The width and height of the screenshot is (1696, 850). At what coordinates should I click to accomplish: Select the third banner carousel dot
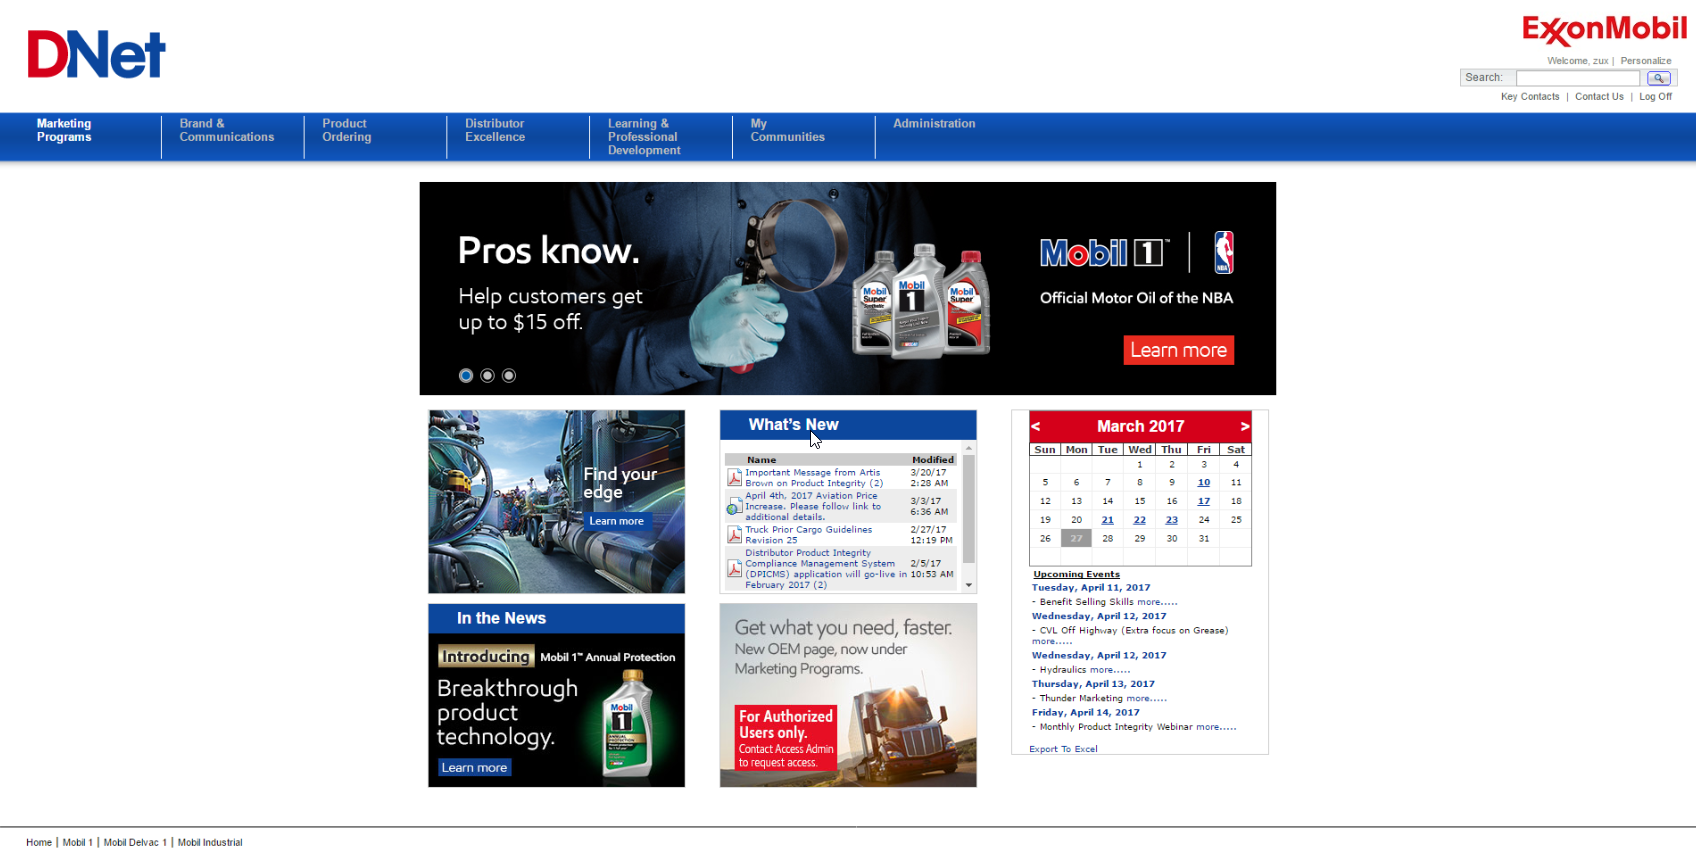[x=509, y=376]
